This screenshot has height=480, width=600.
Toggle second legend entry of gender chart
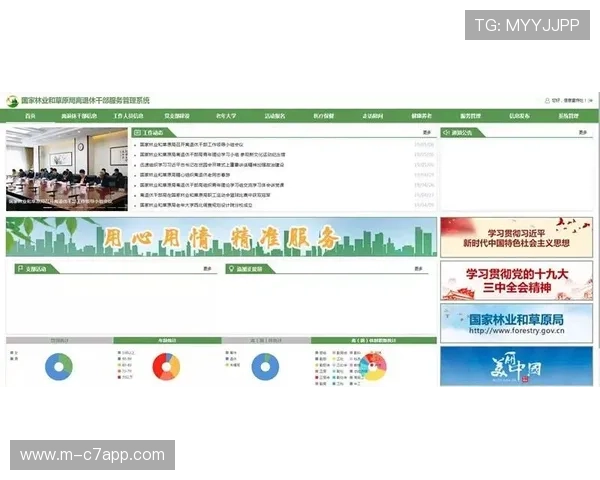[14, 359]
